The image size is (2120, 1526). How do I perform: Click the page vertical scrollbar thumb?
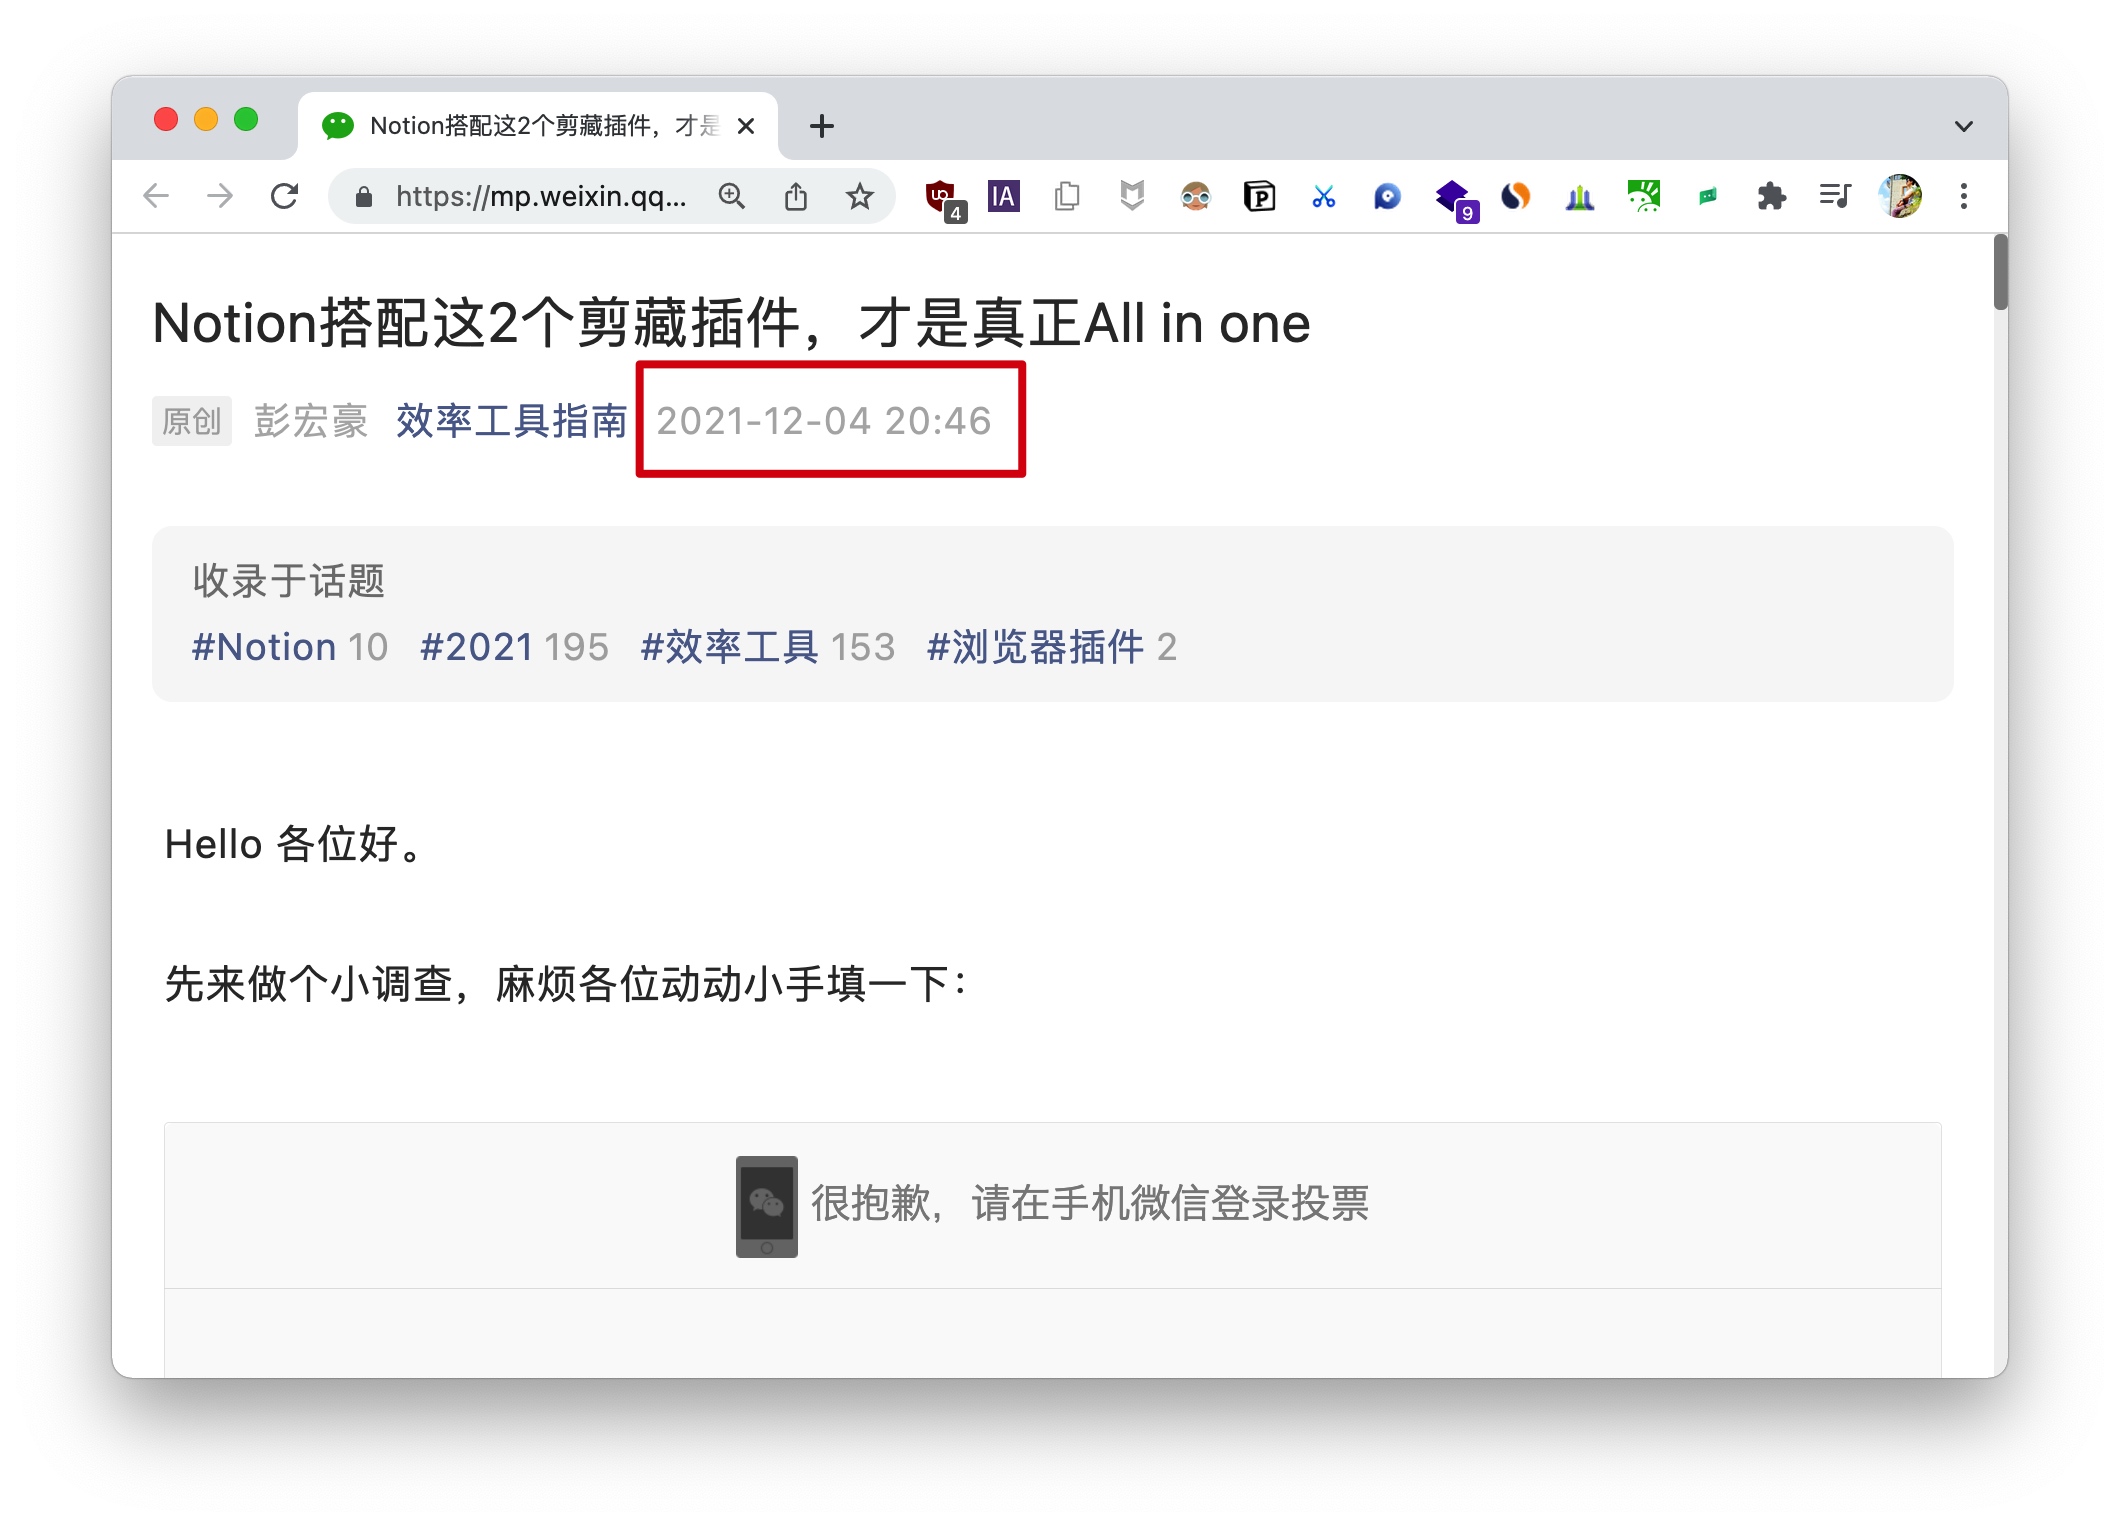coord(2000,272)
